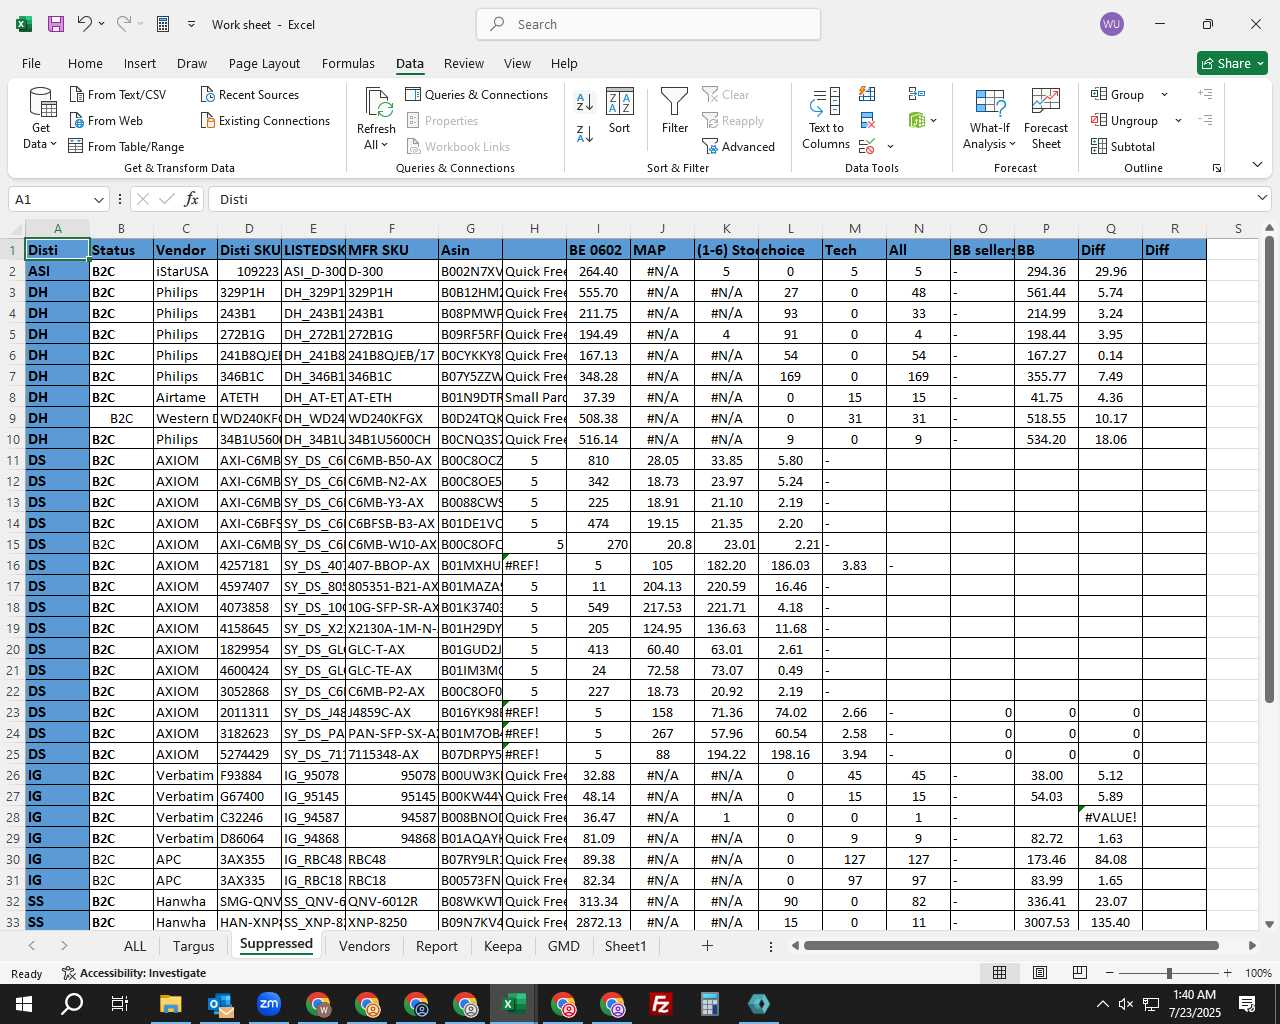Switch to Normal view

(x=999, y=972)
